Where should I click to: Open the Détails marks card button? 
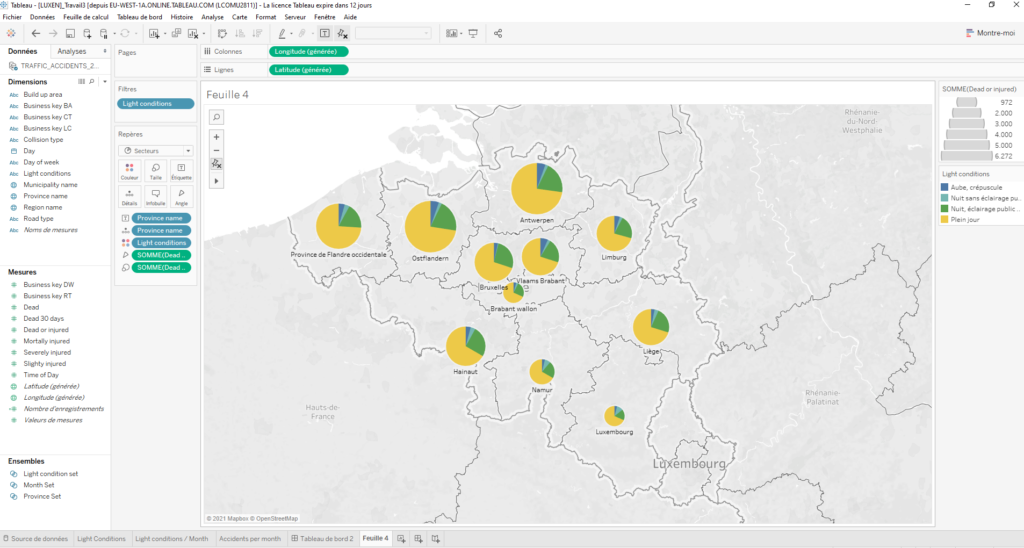[x=129, y=197]
